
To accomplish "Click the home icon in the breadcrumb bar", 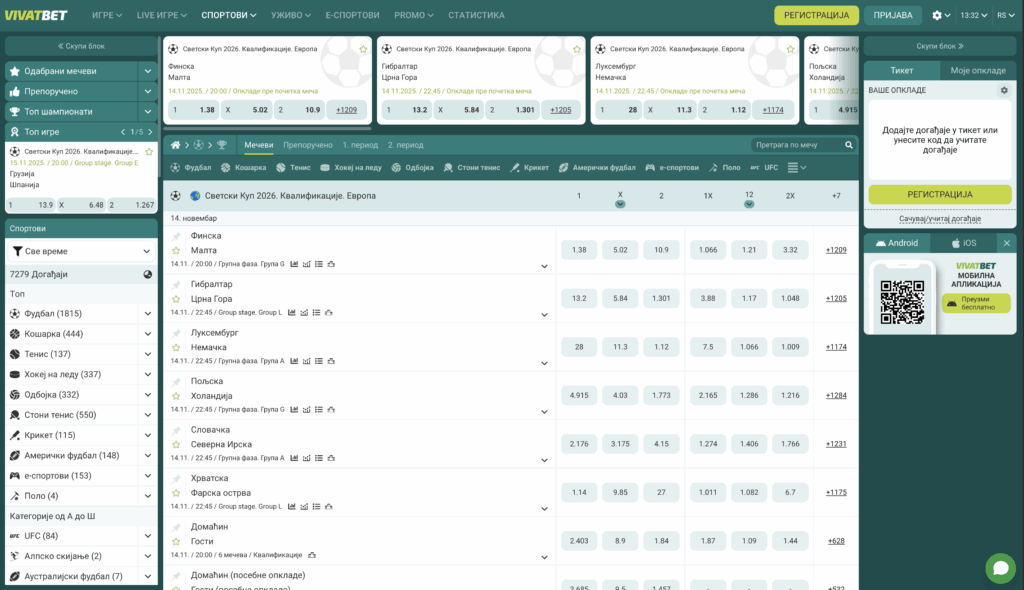I will point(175,145).
